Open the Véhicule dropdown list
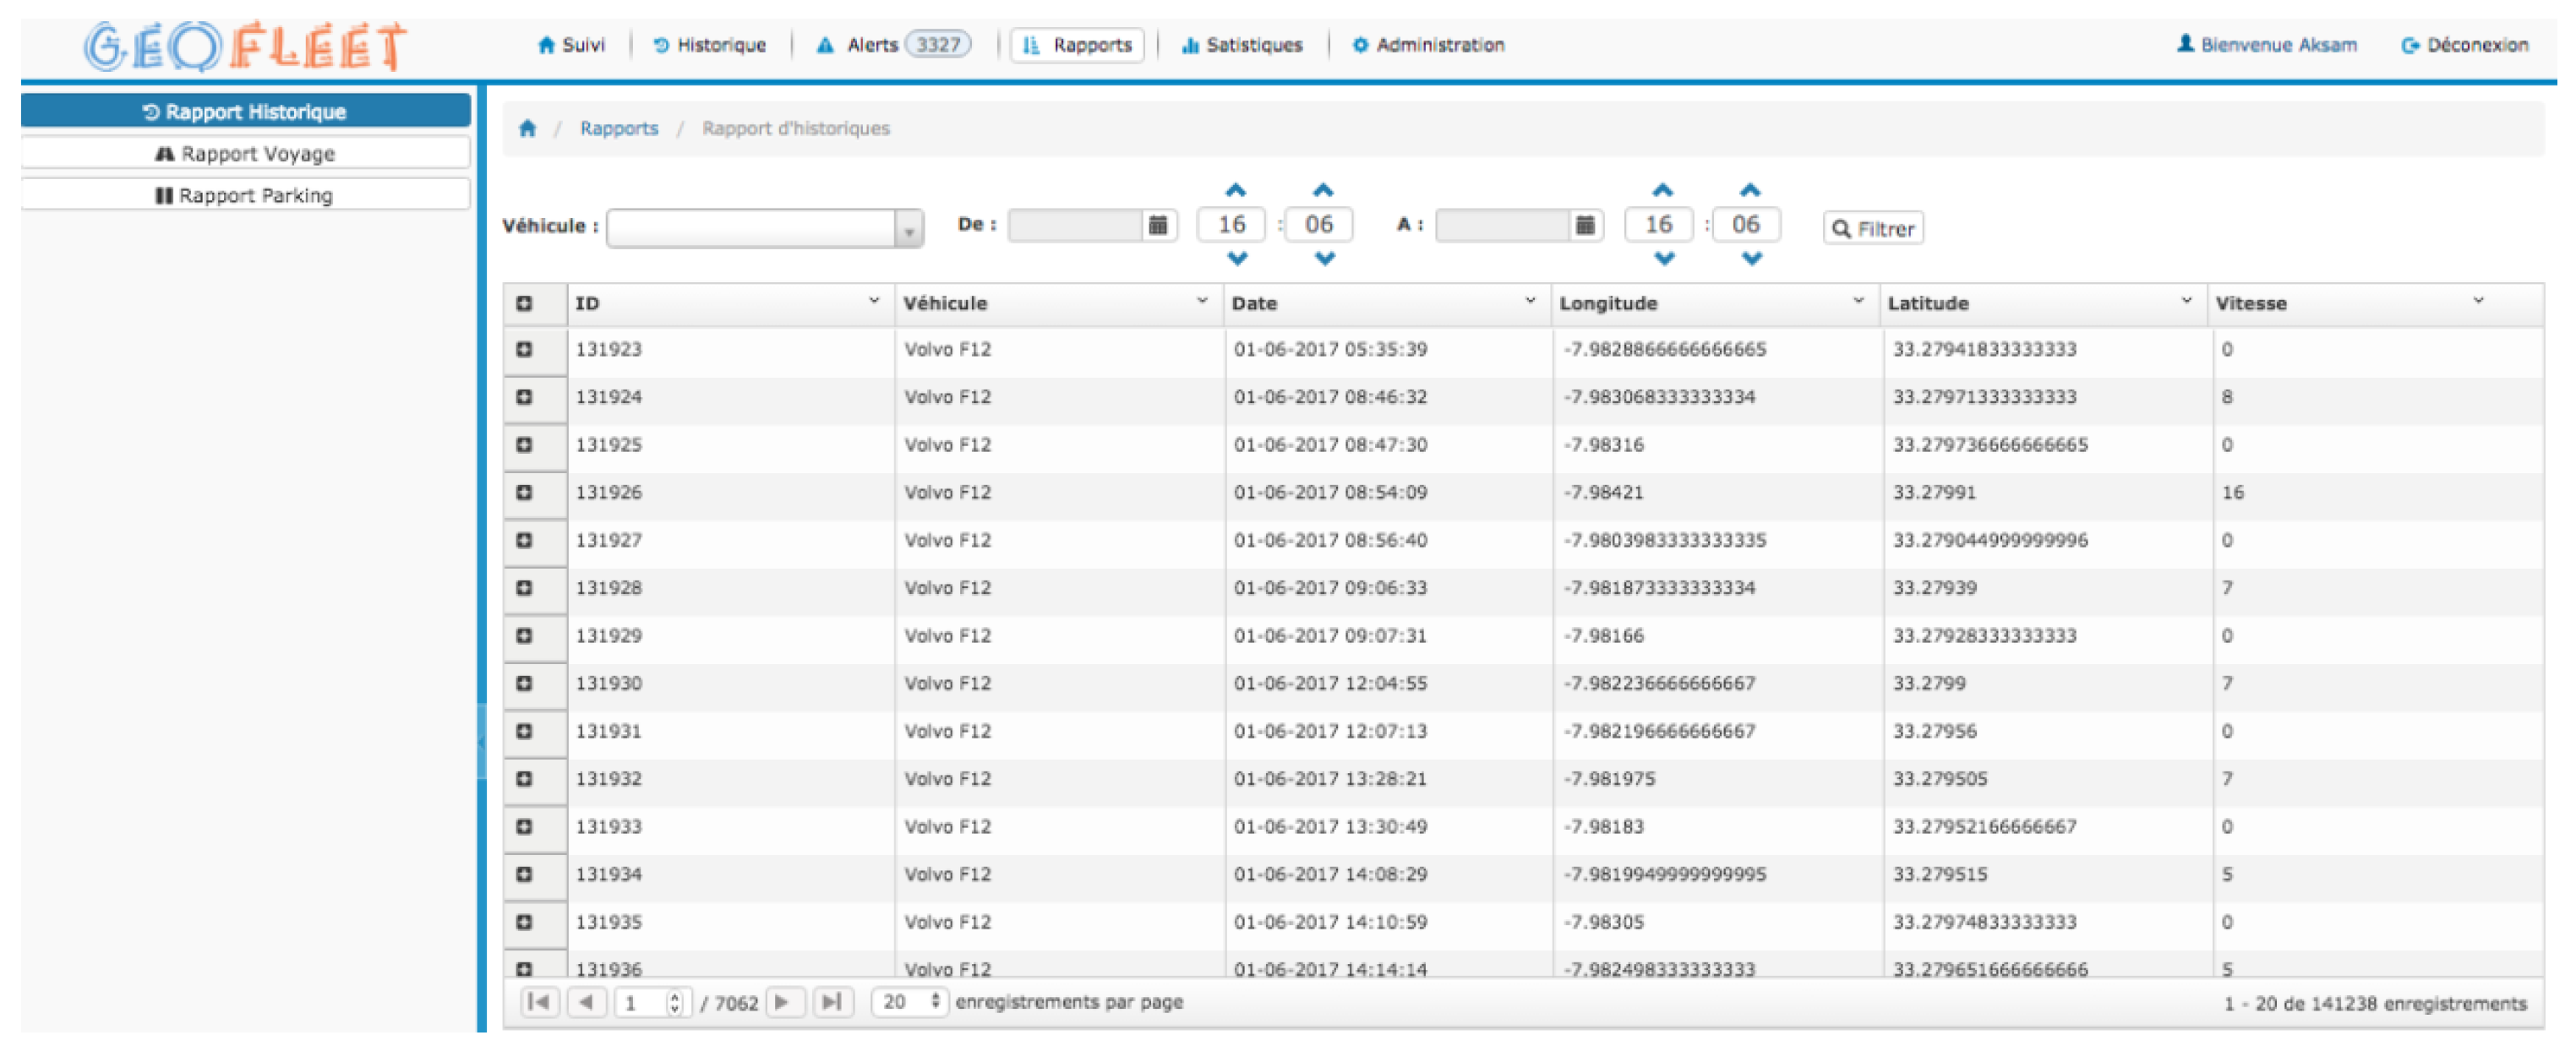 pyautogui.click(x=908, y=230)
